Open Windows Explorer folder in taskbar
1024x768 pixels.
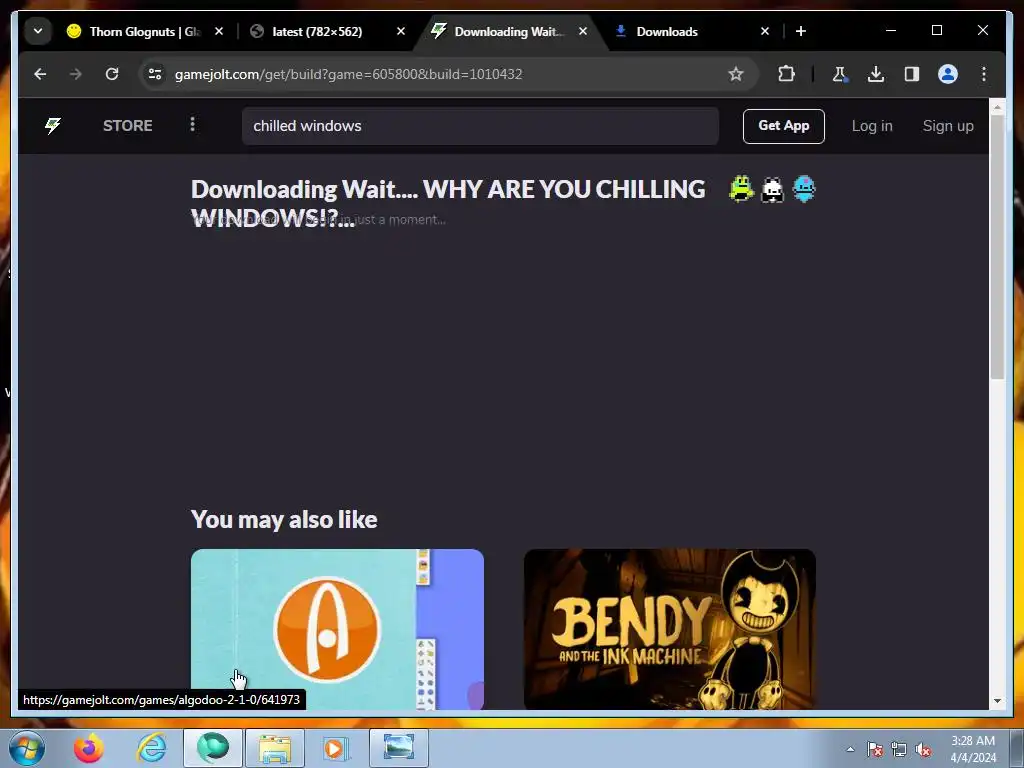point(275,748)
